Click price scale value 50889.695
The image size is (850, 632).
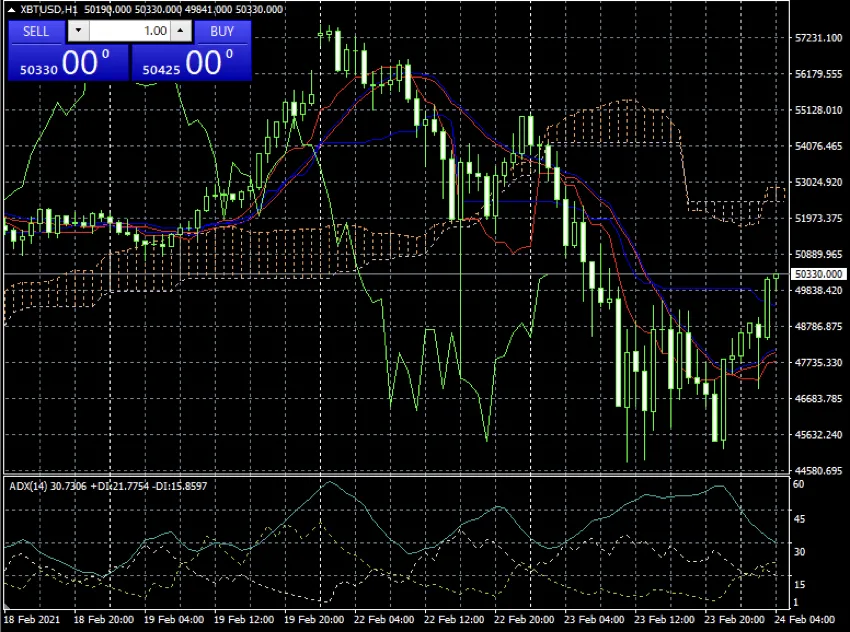[819, 254]
